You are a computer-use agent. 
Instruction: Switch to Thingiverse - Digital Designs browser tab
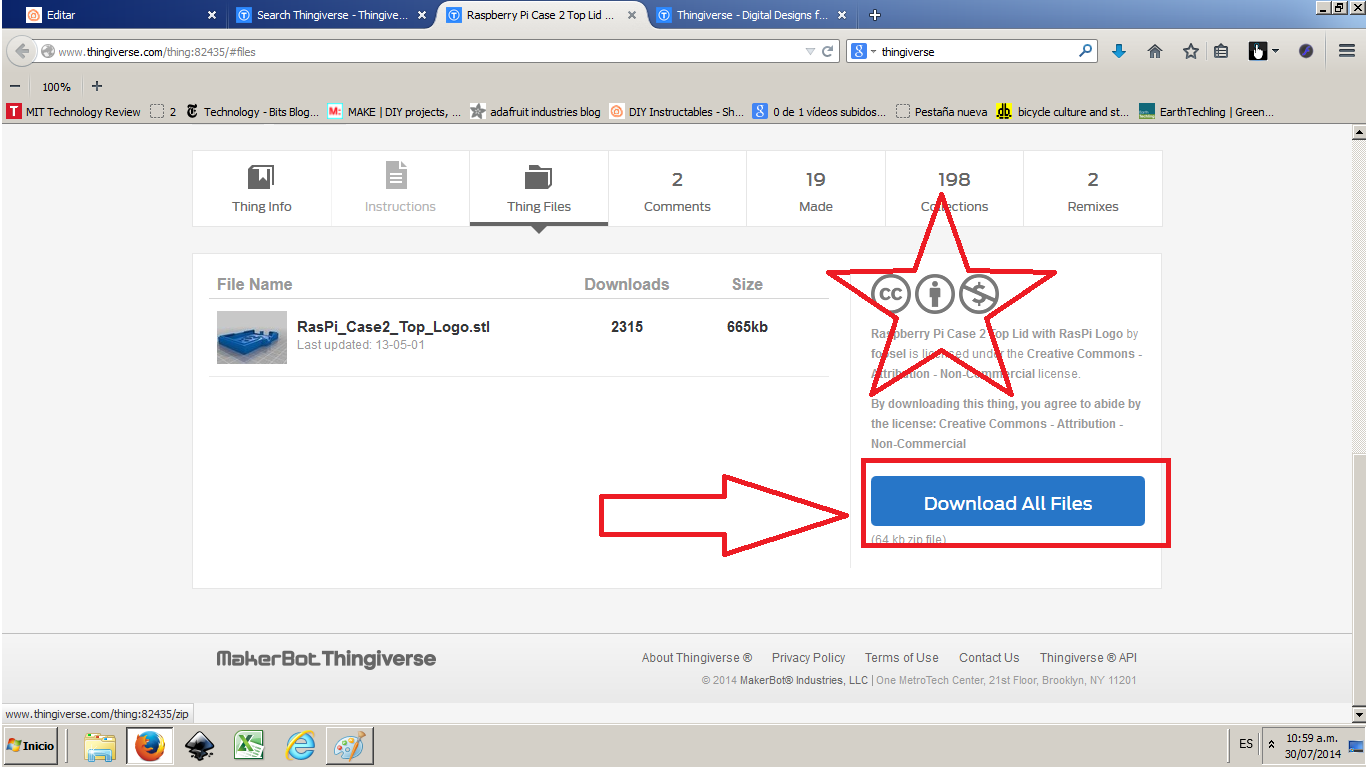click(x=752, y=15)
